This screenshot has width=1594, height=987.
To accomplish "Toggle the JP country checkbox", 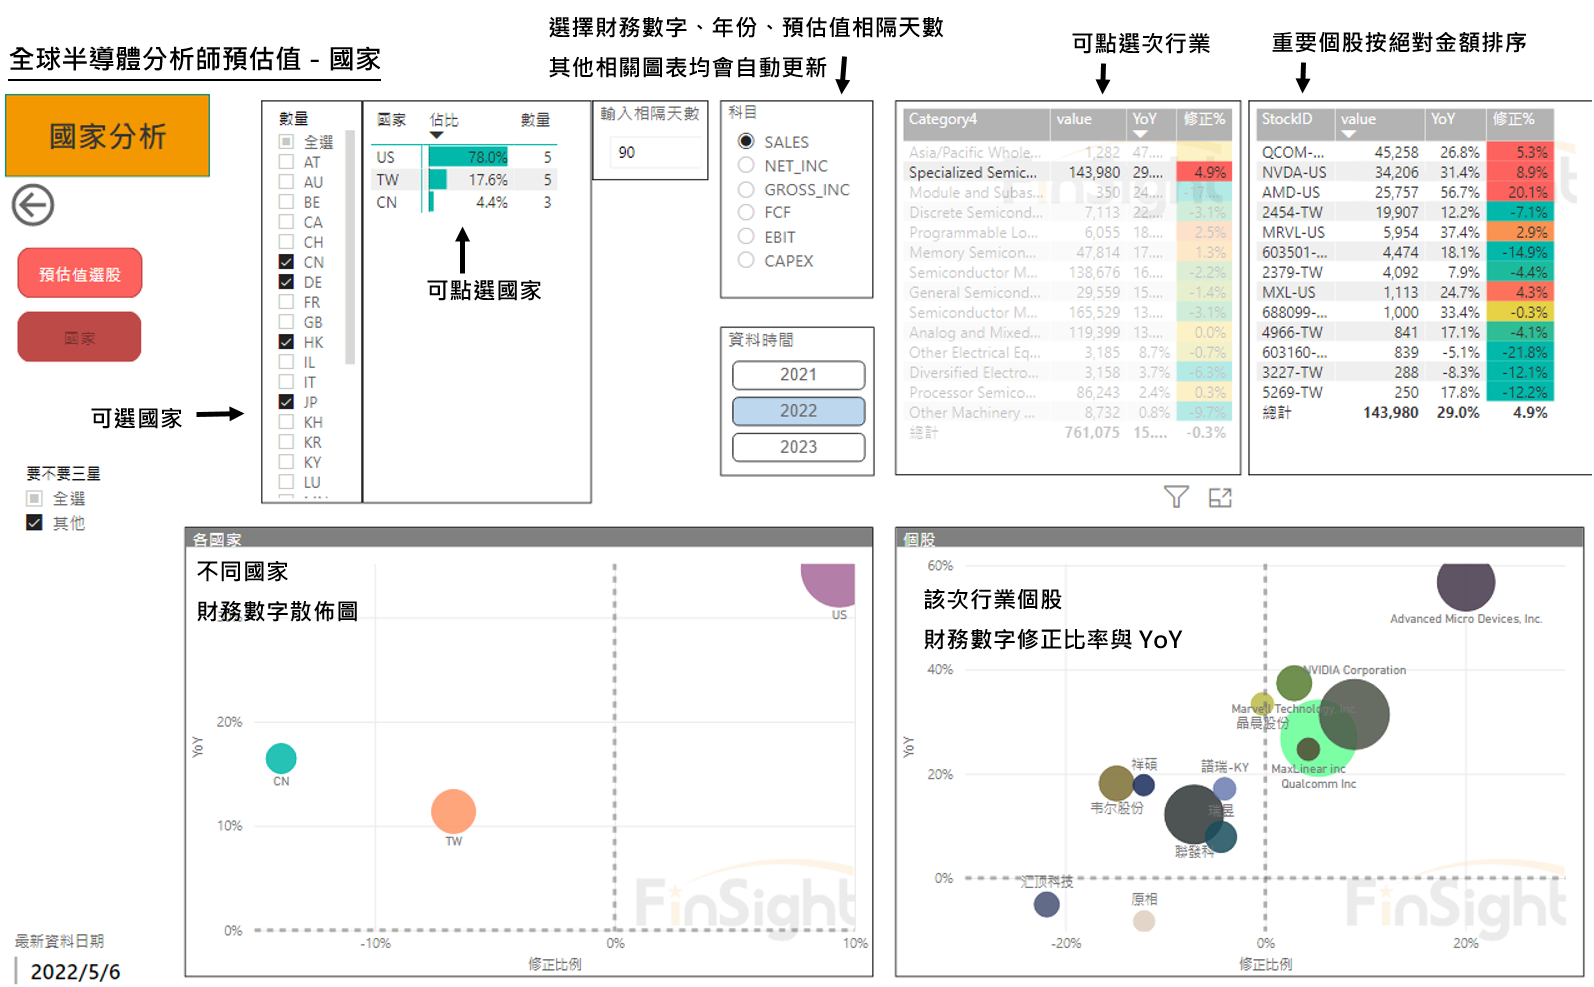I will [287, 402].
